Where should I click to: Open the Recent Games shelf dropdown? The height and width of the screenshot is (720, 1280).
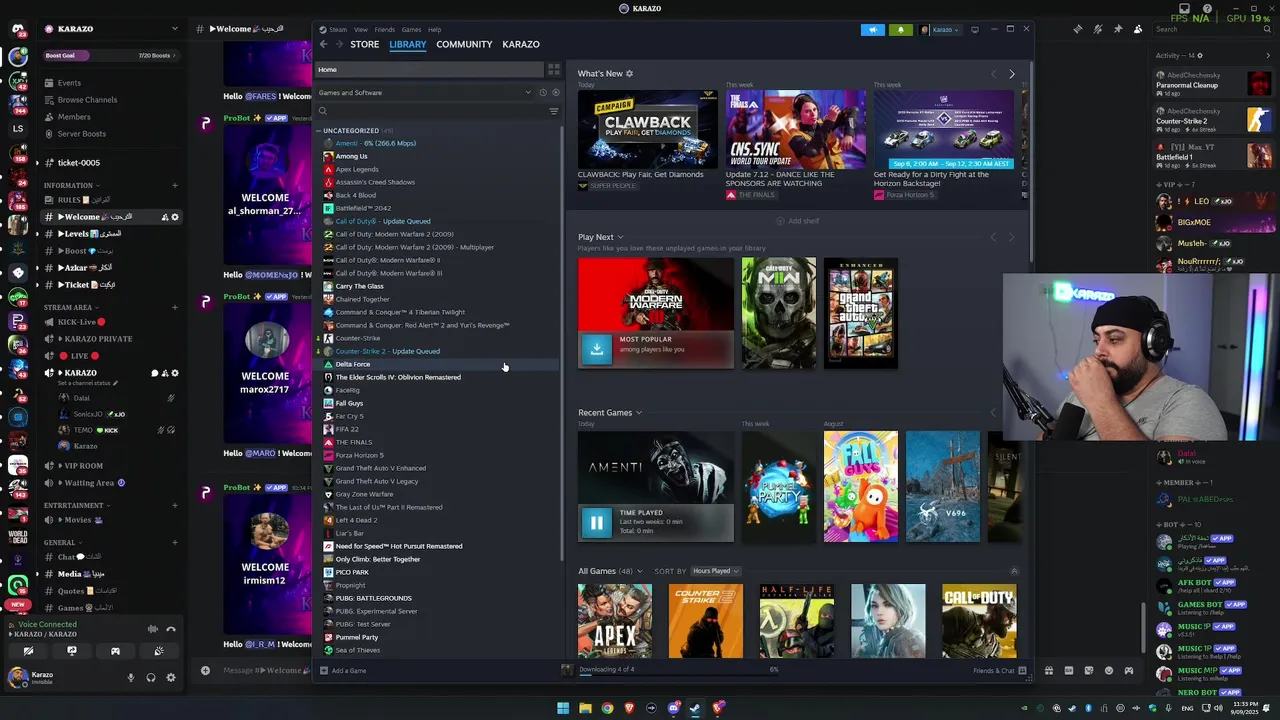639,413
